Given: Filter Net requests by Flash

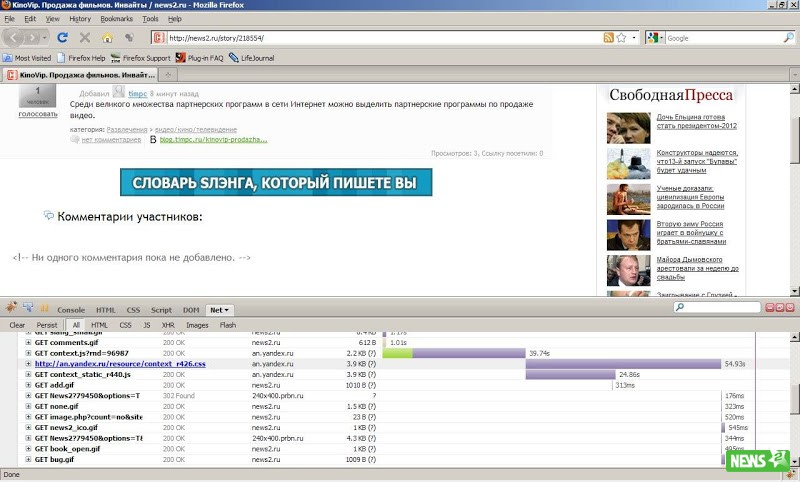Looking at the screenshot, I should [x=228, y=325].
